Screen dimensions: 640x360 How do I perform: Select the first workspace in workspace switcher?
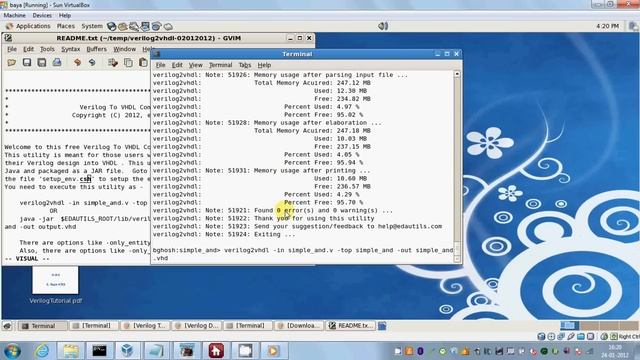pos(569,325)
